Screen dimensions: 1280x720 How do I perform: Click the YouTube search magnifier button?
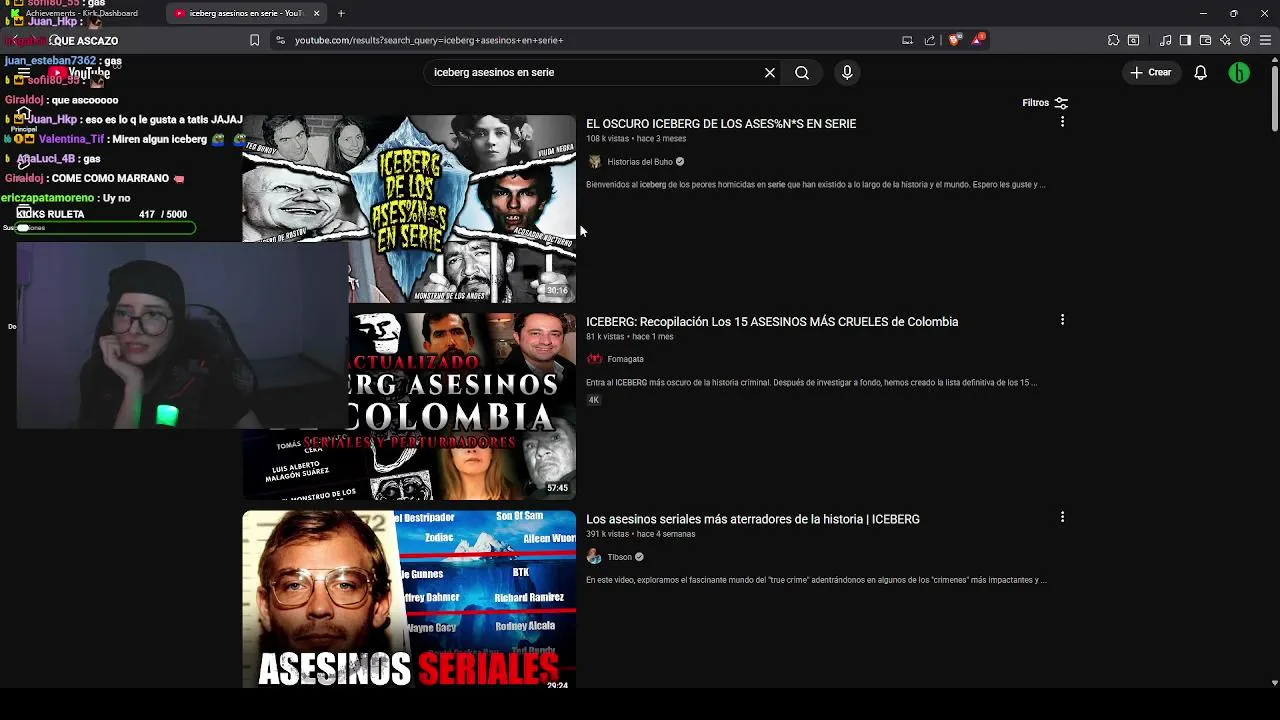click(802, 73)
